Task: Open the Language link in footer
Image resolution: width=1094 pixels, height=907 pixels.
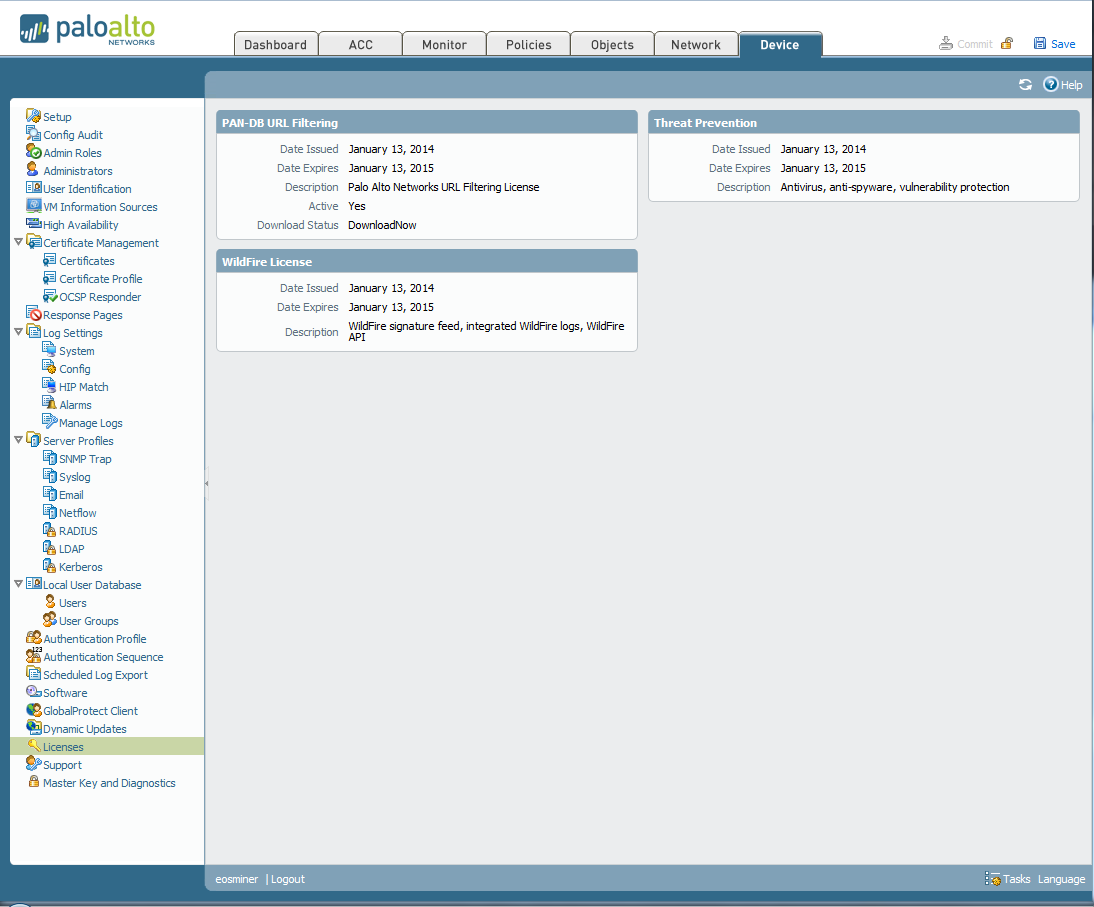Action: 1061,879
